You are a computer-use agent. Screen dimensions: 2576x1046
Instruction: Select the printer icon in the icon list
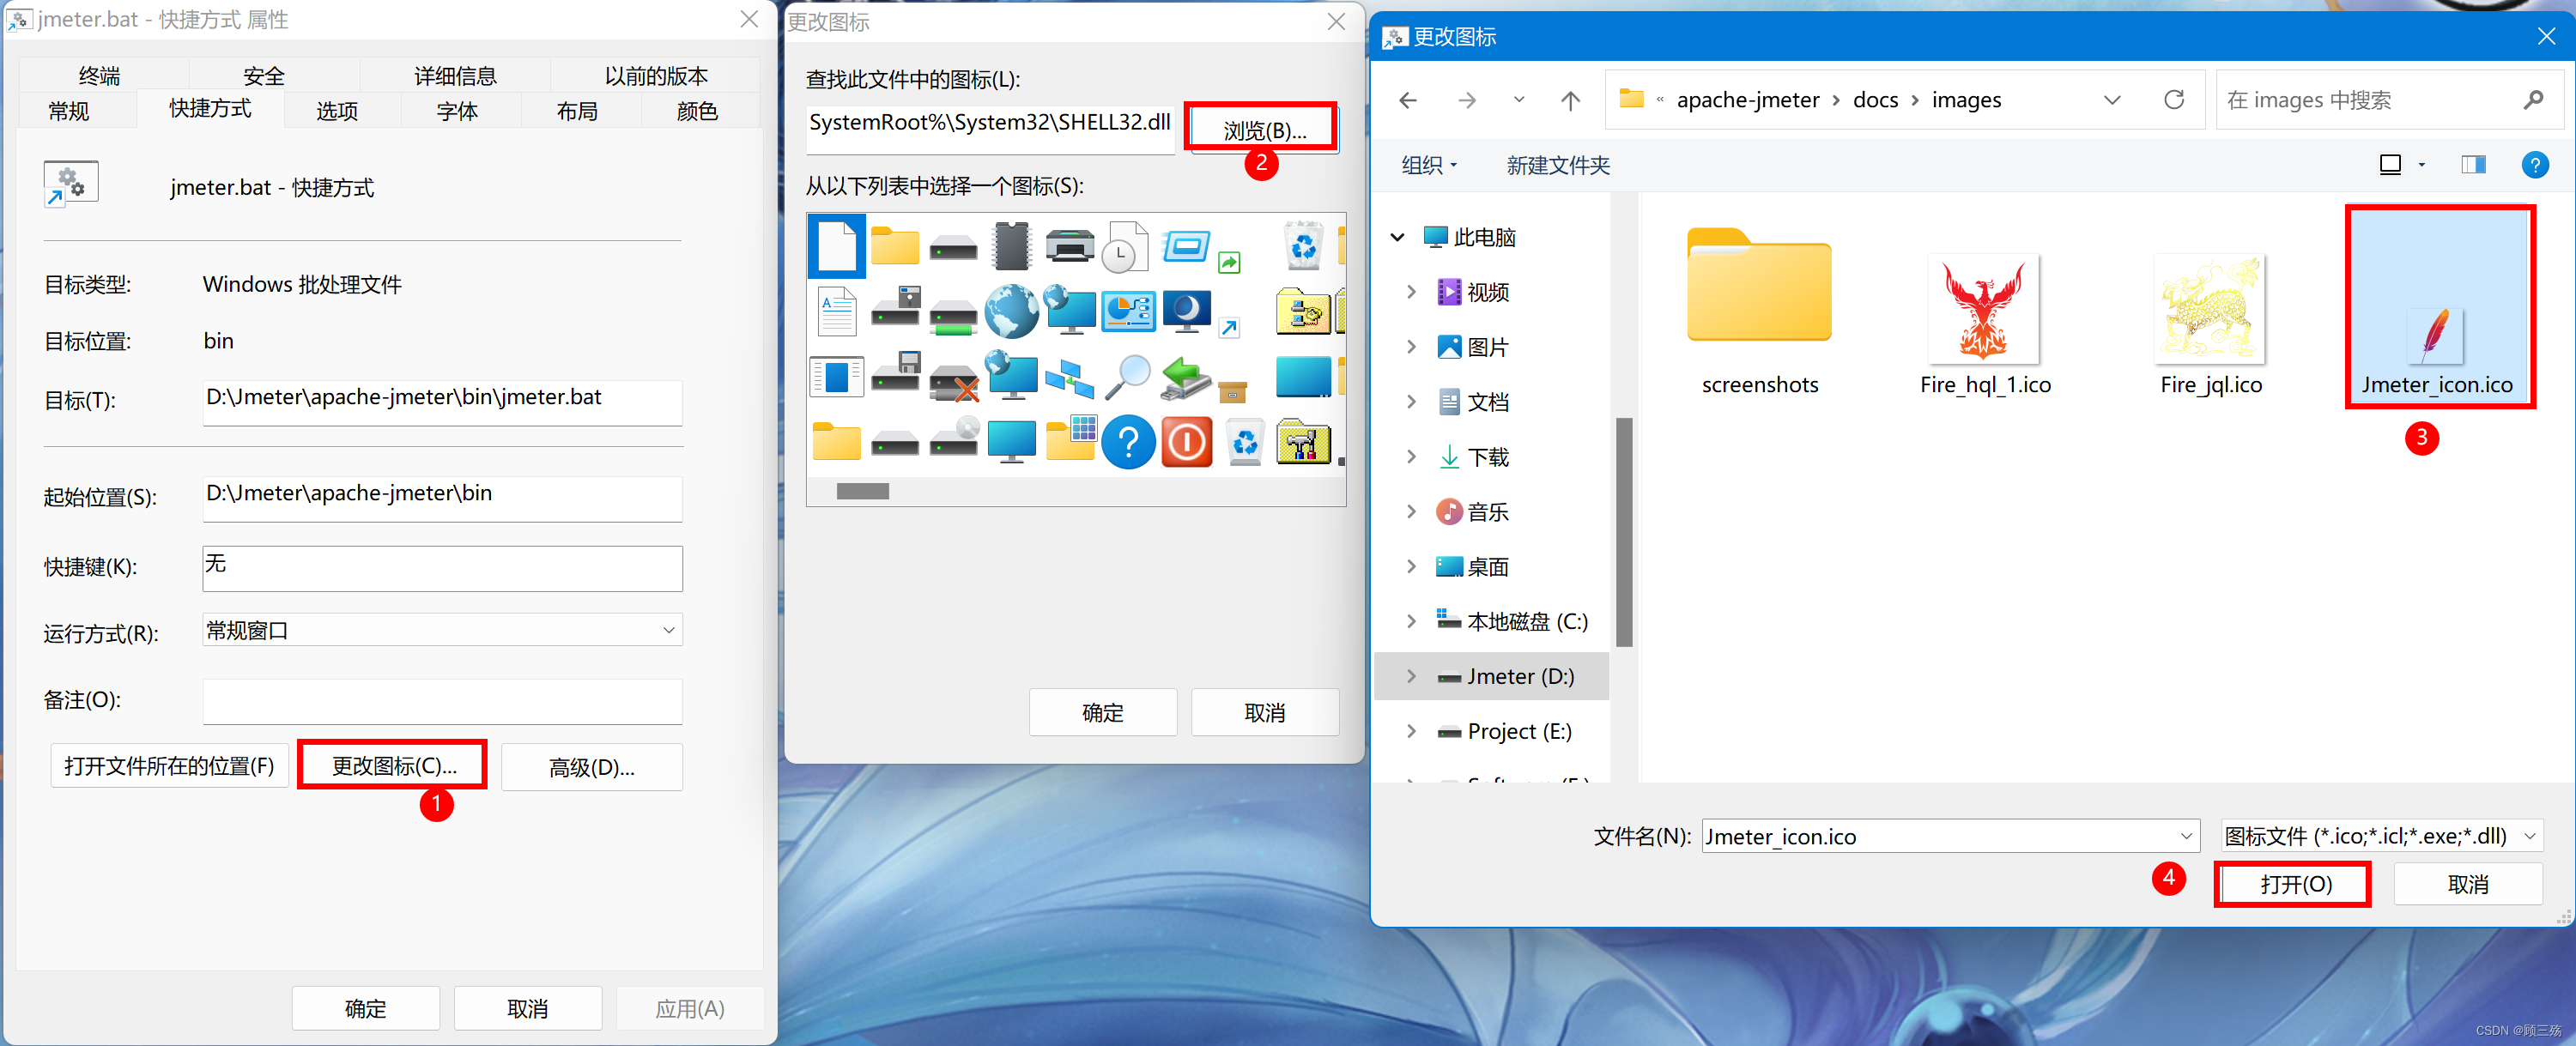(x=1069, y=246)
